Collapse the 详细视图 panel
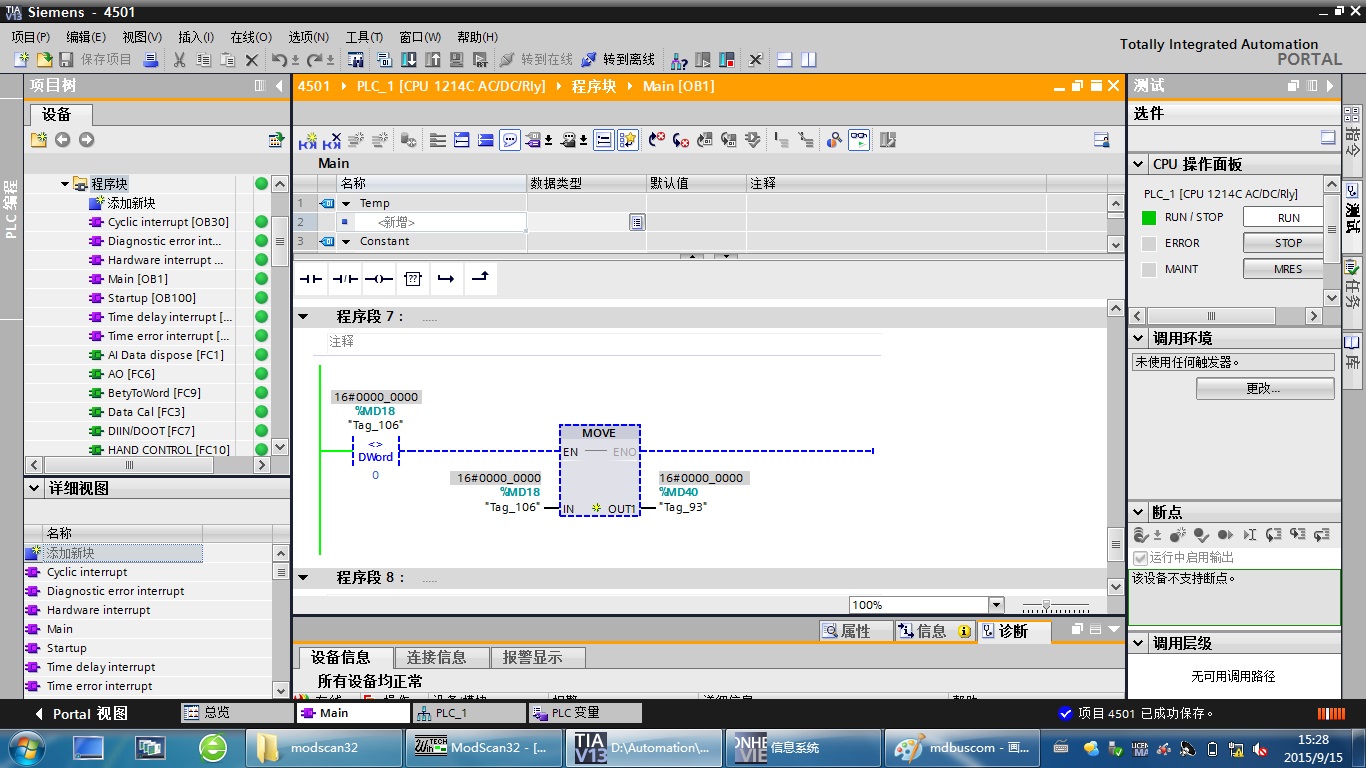The width and height of the screenshot is (1366, 768). [35, 489]
